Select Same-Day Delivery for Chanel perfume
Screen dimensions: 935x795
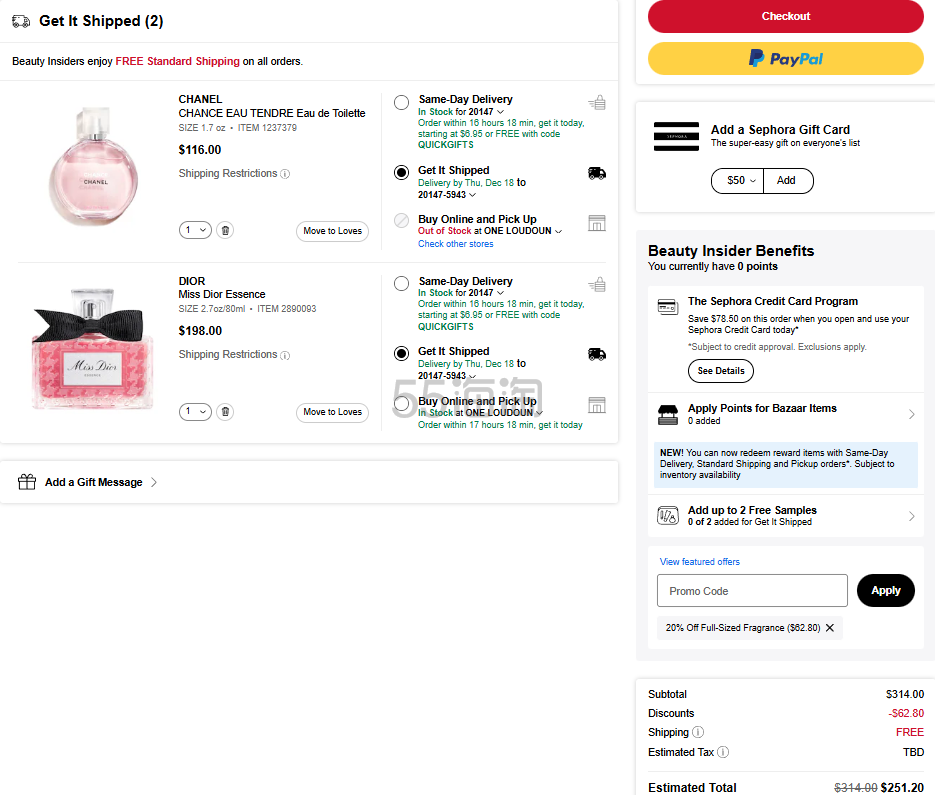point(401,102)
